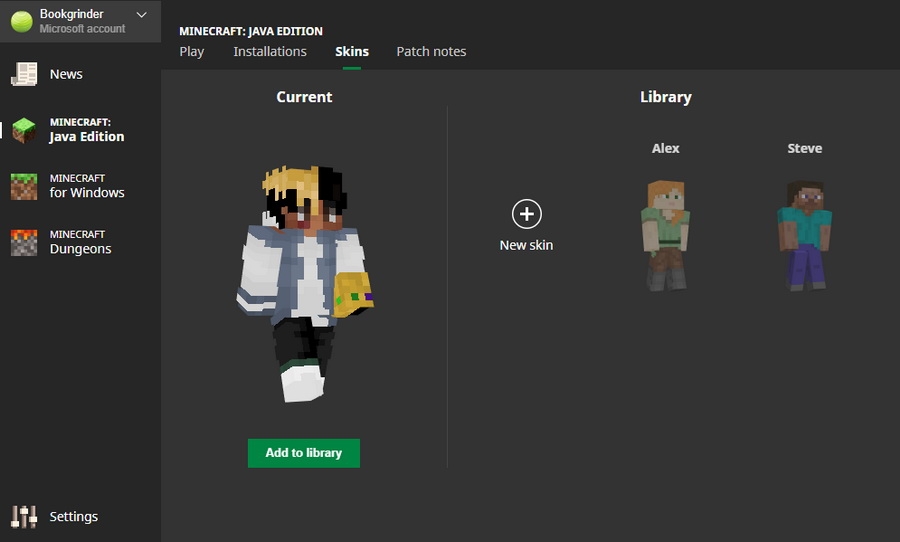Click the Library section heading
The width and height of the screenshot is (900, 542).
[666, 97]
